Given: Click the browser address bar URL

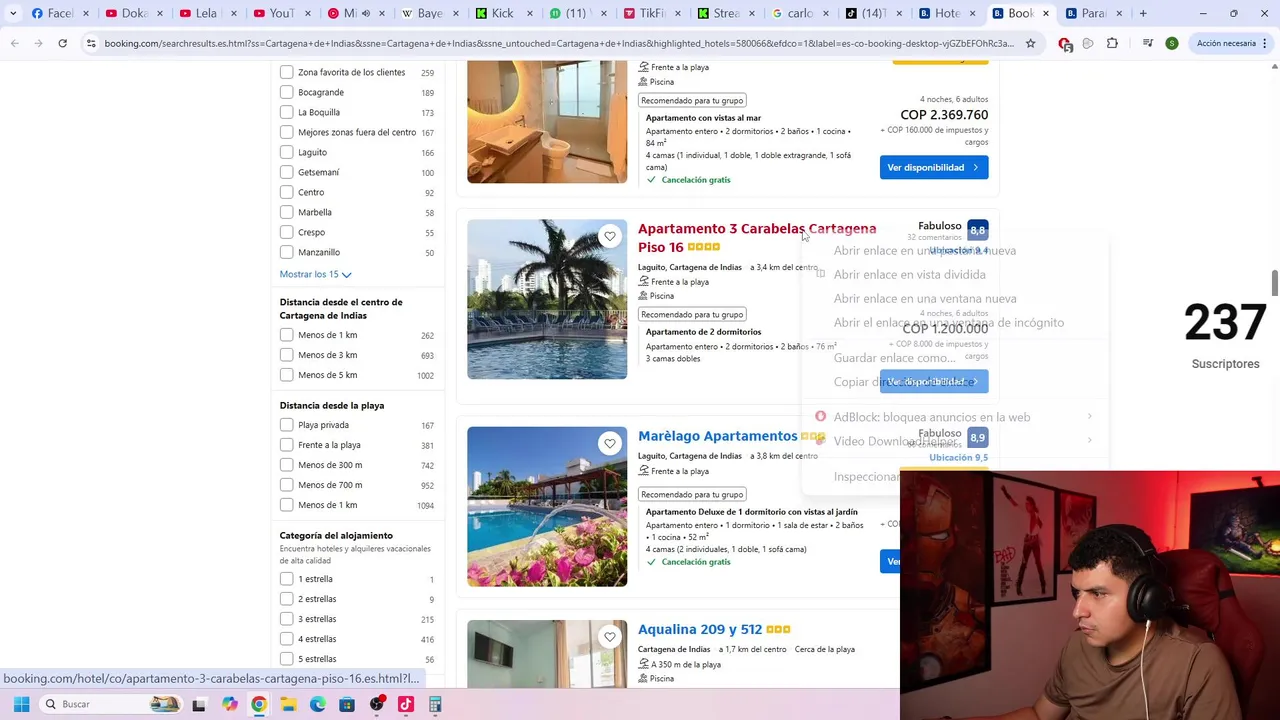Looking at the screenshot, I should [558, 43].
